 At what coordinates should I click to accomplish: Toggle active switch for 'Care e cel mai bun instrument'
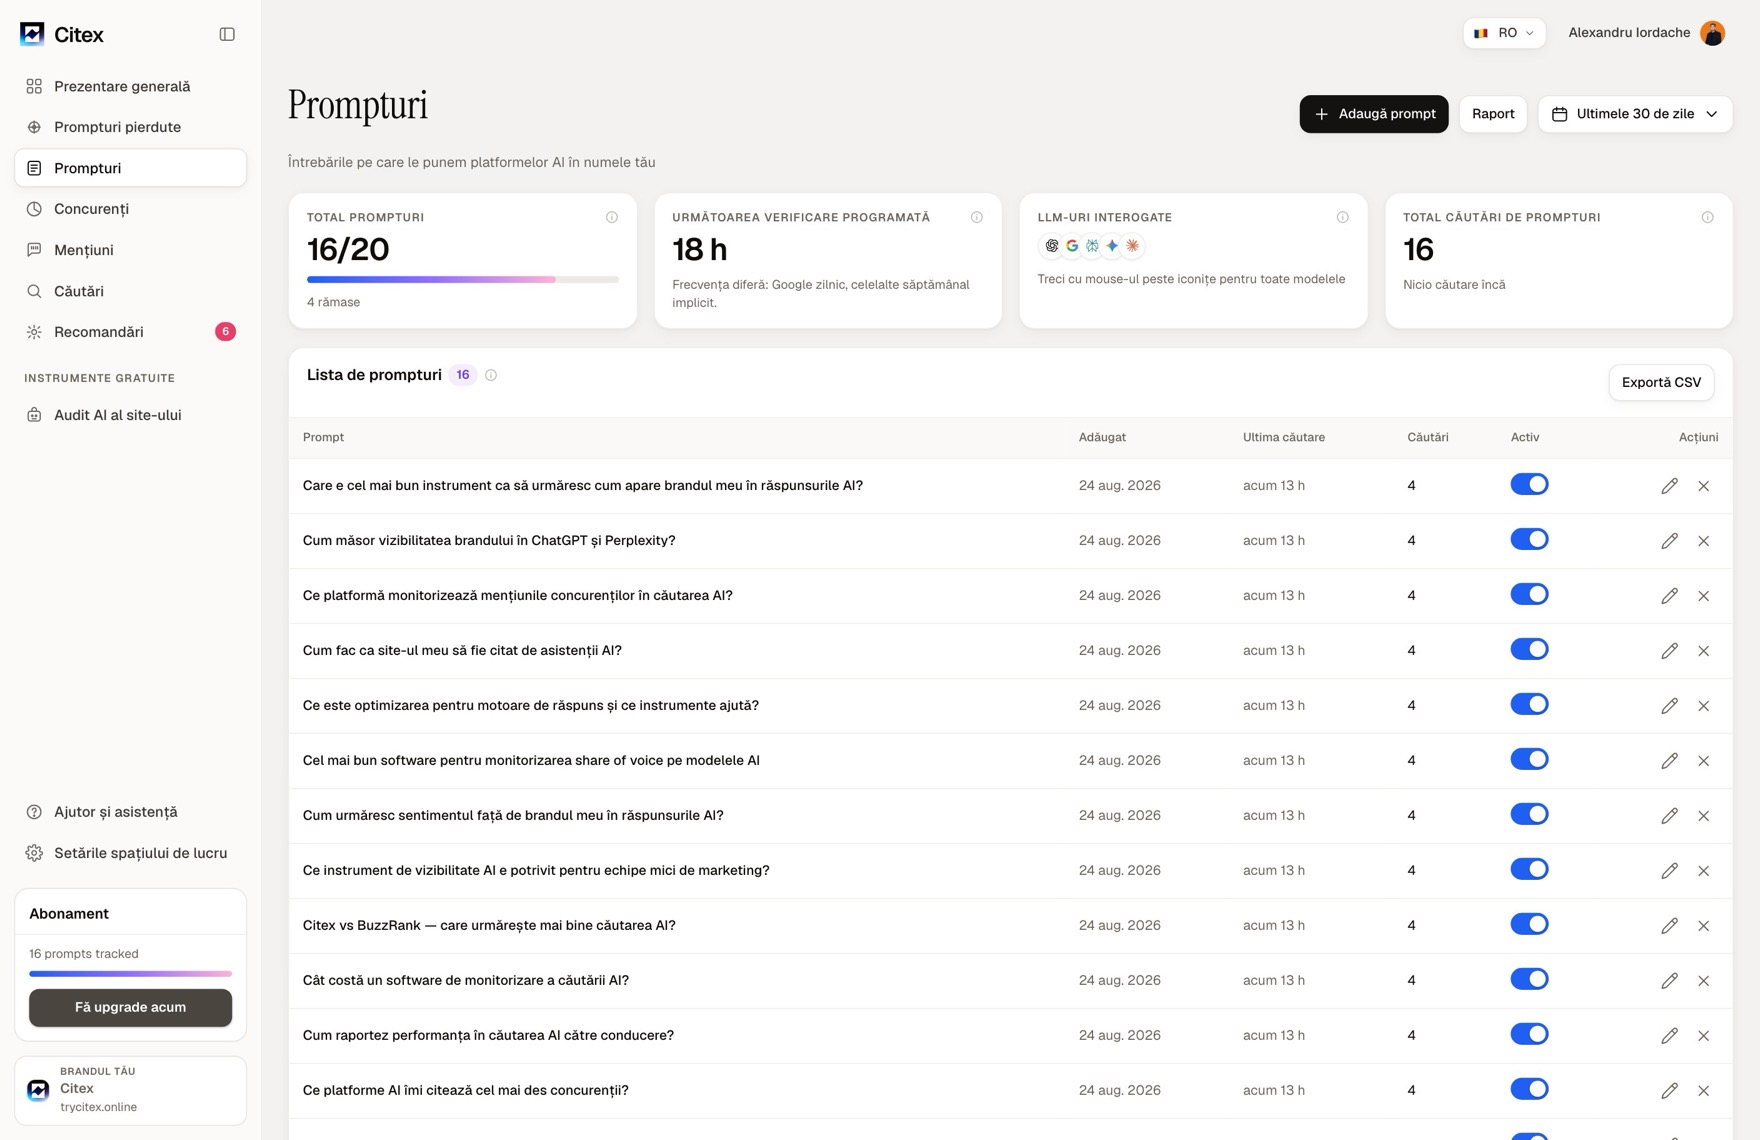coord(1529,485)
